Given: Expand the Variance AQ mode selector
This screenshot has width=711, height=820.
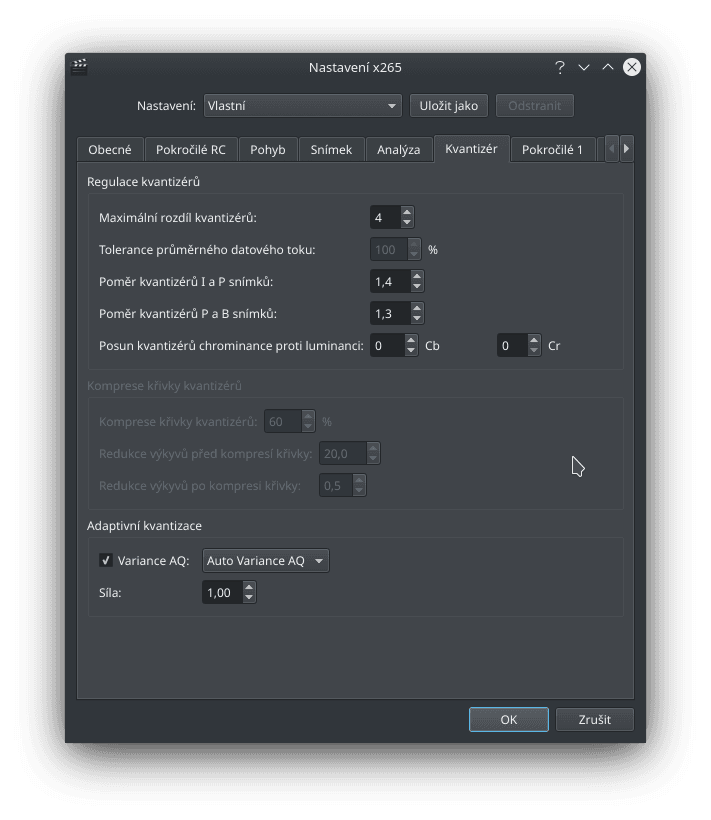Looking at the screenshot, I should tap(265, 560).
